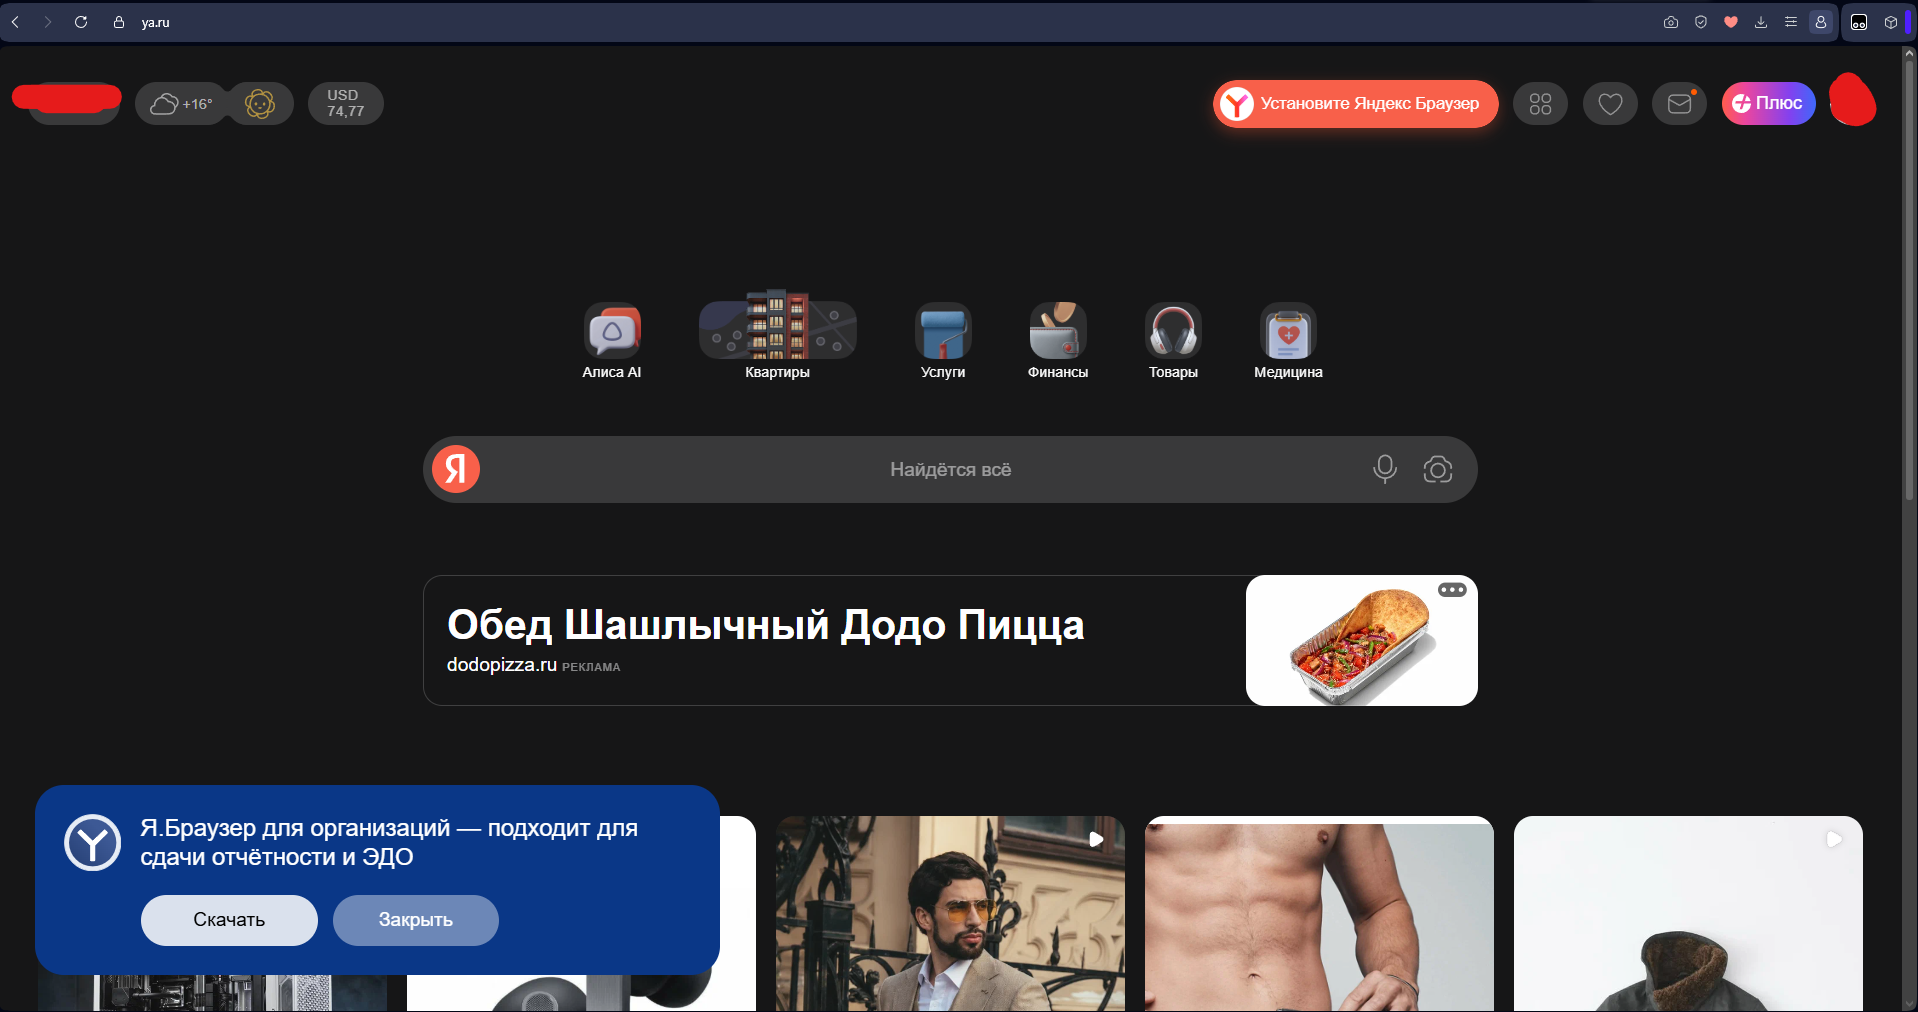The width and height of the screenshot is (1918, 1012).
Task: Take a page snapshot with the toolbar camera icon
Action: click(x=1671, y=22)
